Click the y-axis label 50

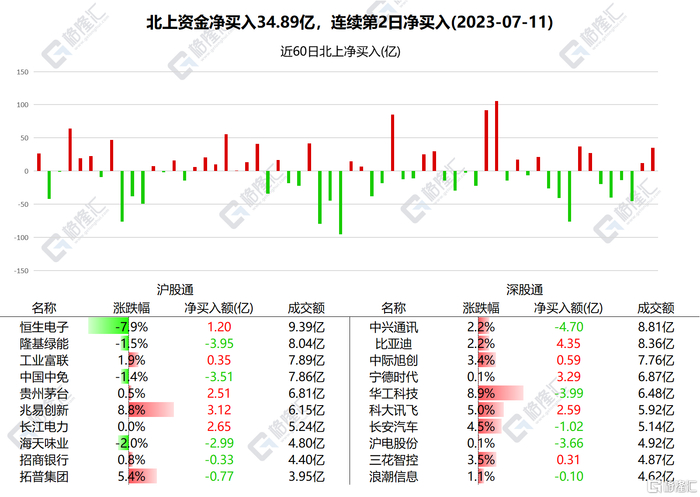tap(25, 138)
